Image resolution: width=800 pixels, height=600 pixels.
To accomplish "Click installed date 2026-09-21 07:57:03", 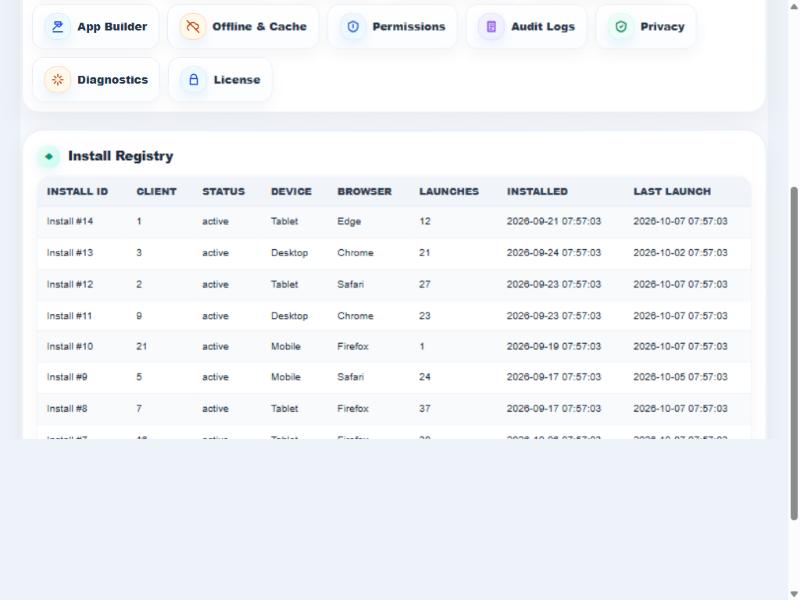I will [554, 221].
